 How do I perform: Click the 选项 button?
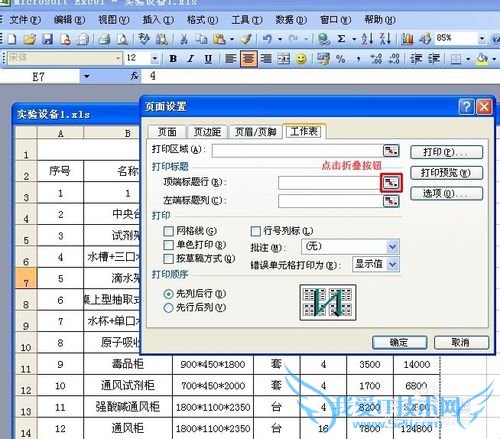coord(446,193)
